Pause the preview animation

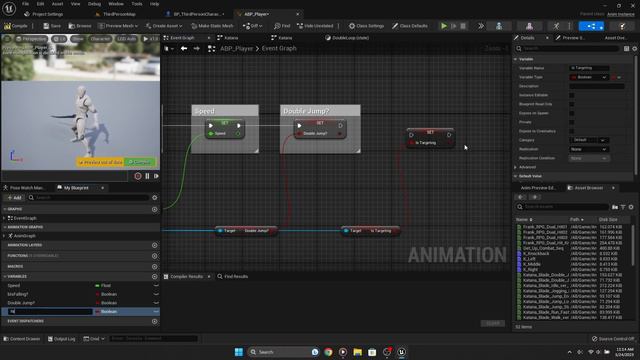point(147,176)
